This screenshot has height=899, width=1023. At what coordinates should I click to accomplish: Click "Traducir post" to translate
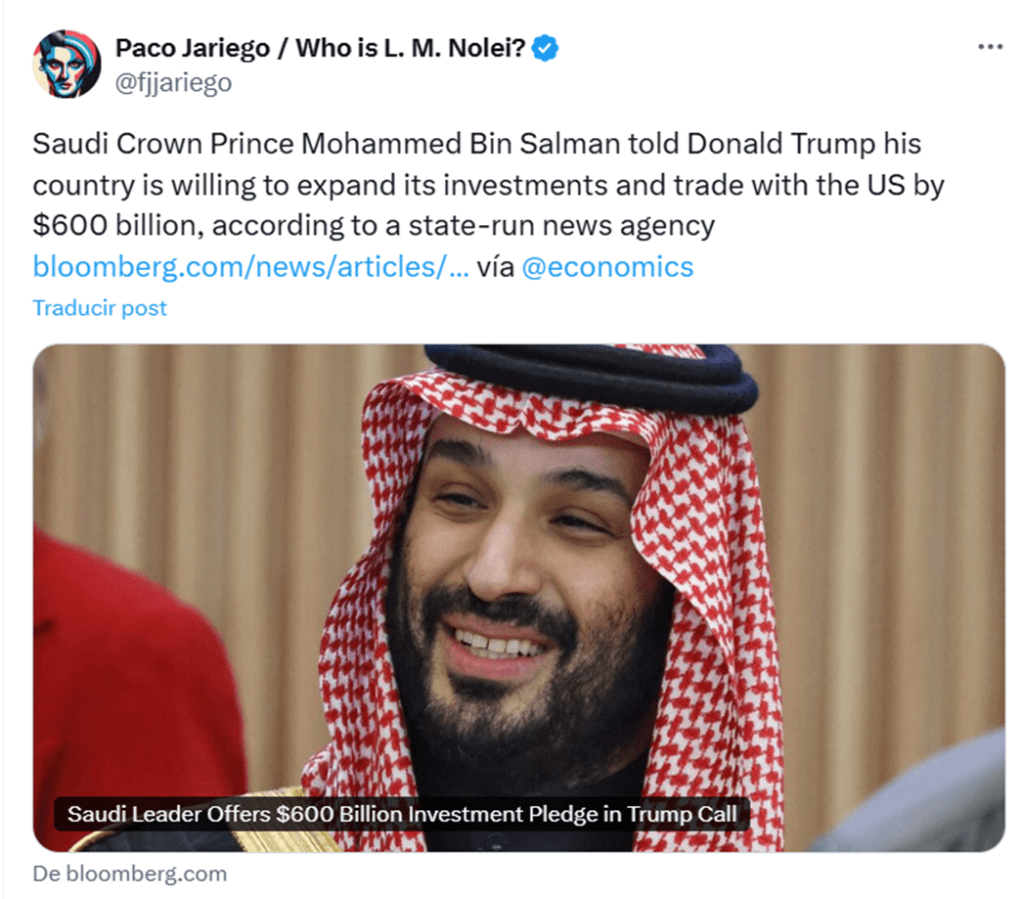coord(100,307)
